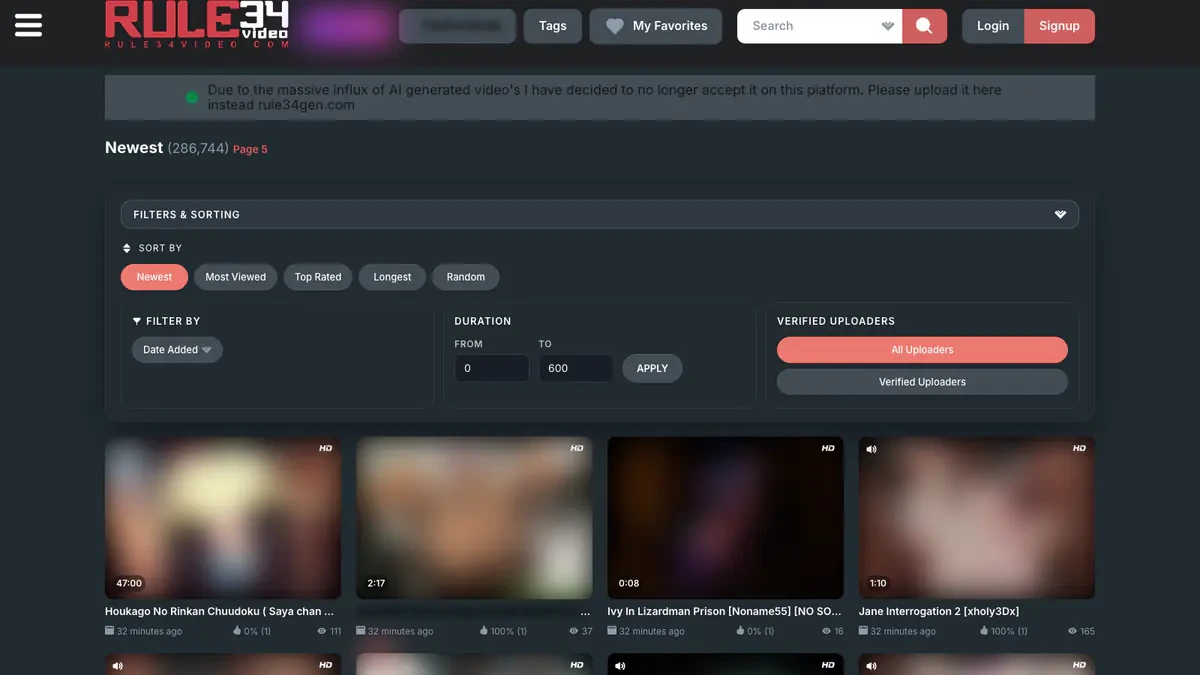
Task: Open the Jane Interrogation 2 thumbnail
Action: [977, 518]
